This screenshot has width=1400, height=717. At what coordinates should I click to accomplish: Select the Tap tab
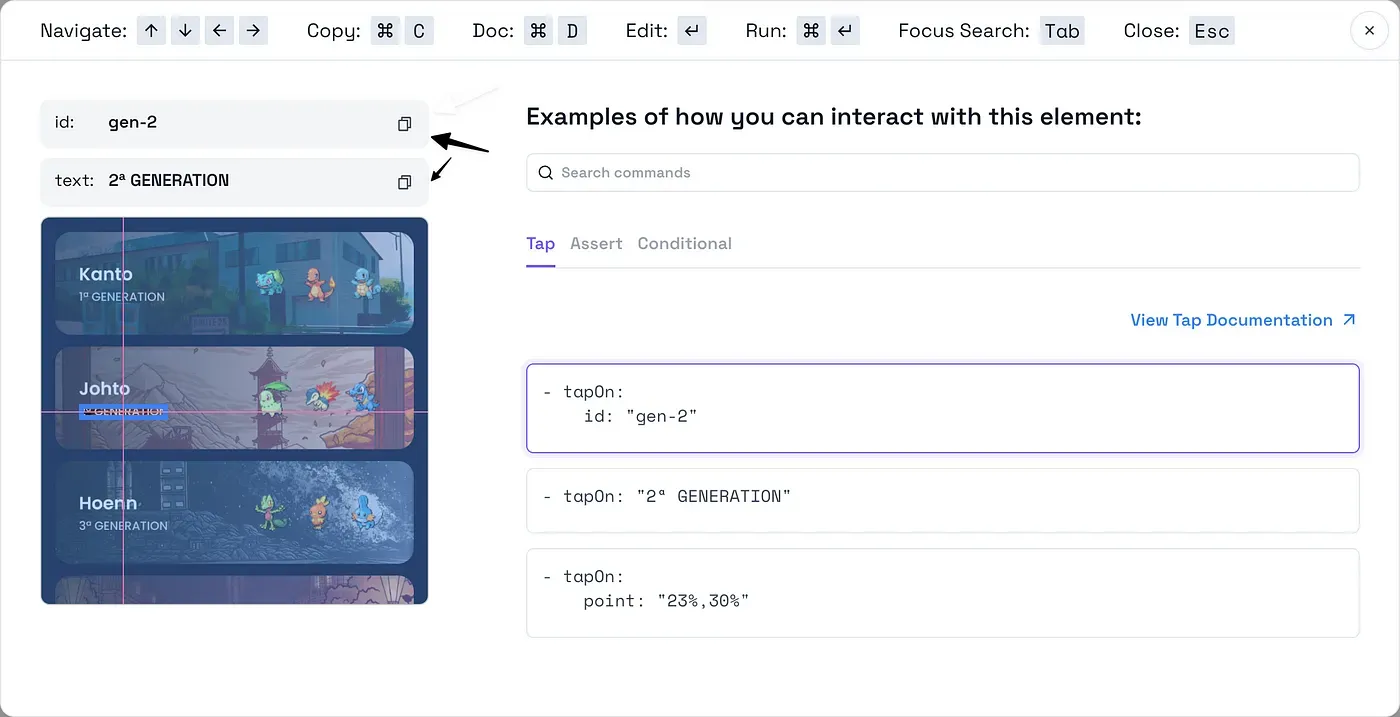tap(540, 244)
